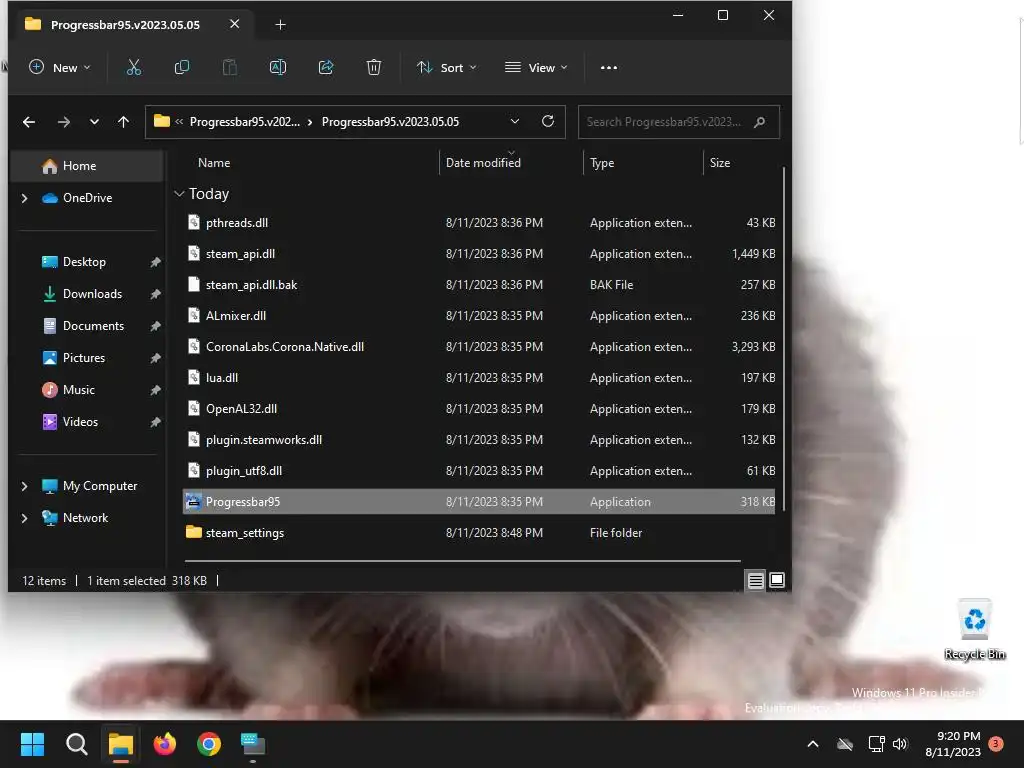Click the Cut scissors icon
Screen dimensions: 1024x768
(x=134, y=67)
